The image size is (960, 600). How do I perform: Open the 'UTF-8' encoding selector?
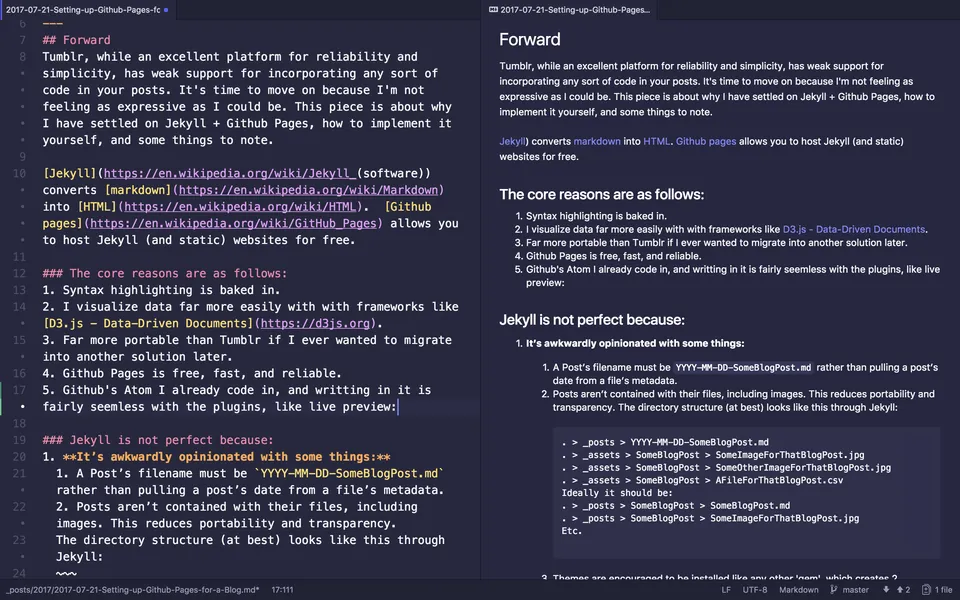(x=754, y=590)
